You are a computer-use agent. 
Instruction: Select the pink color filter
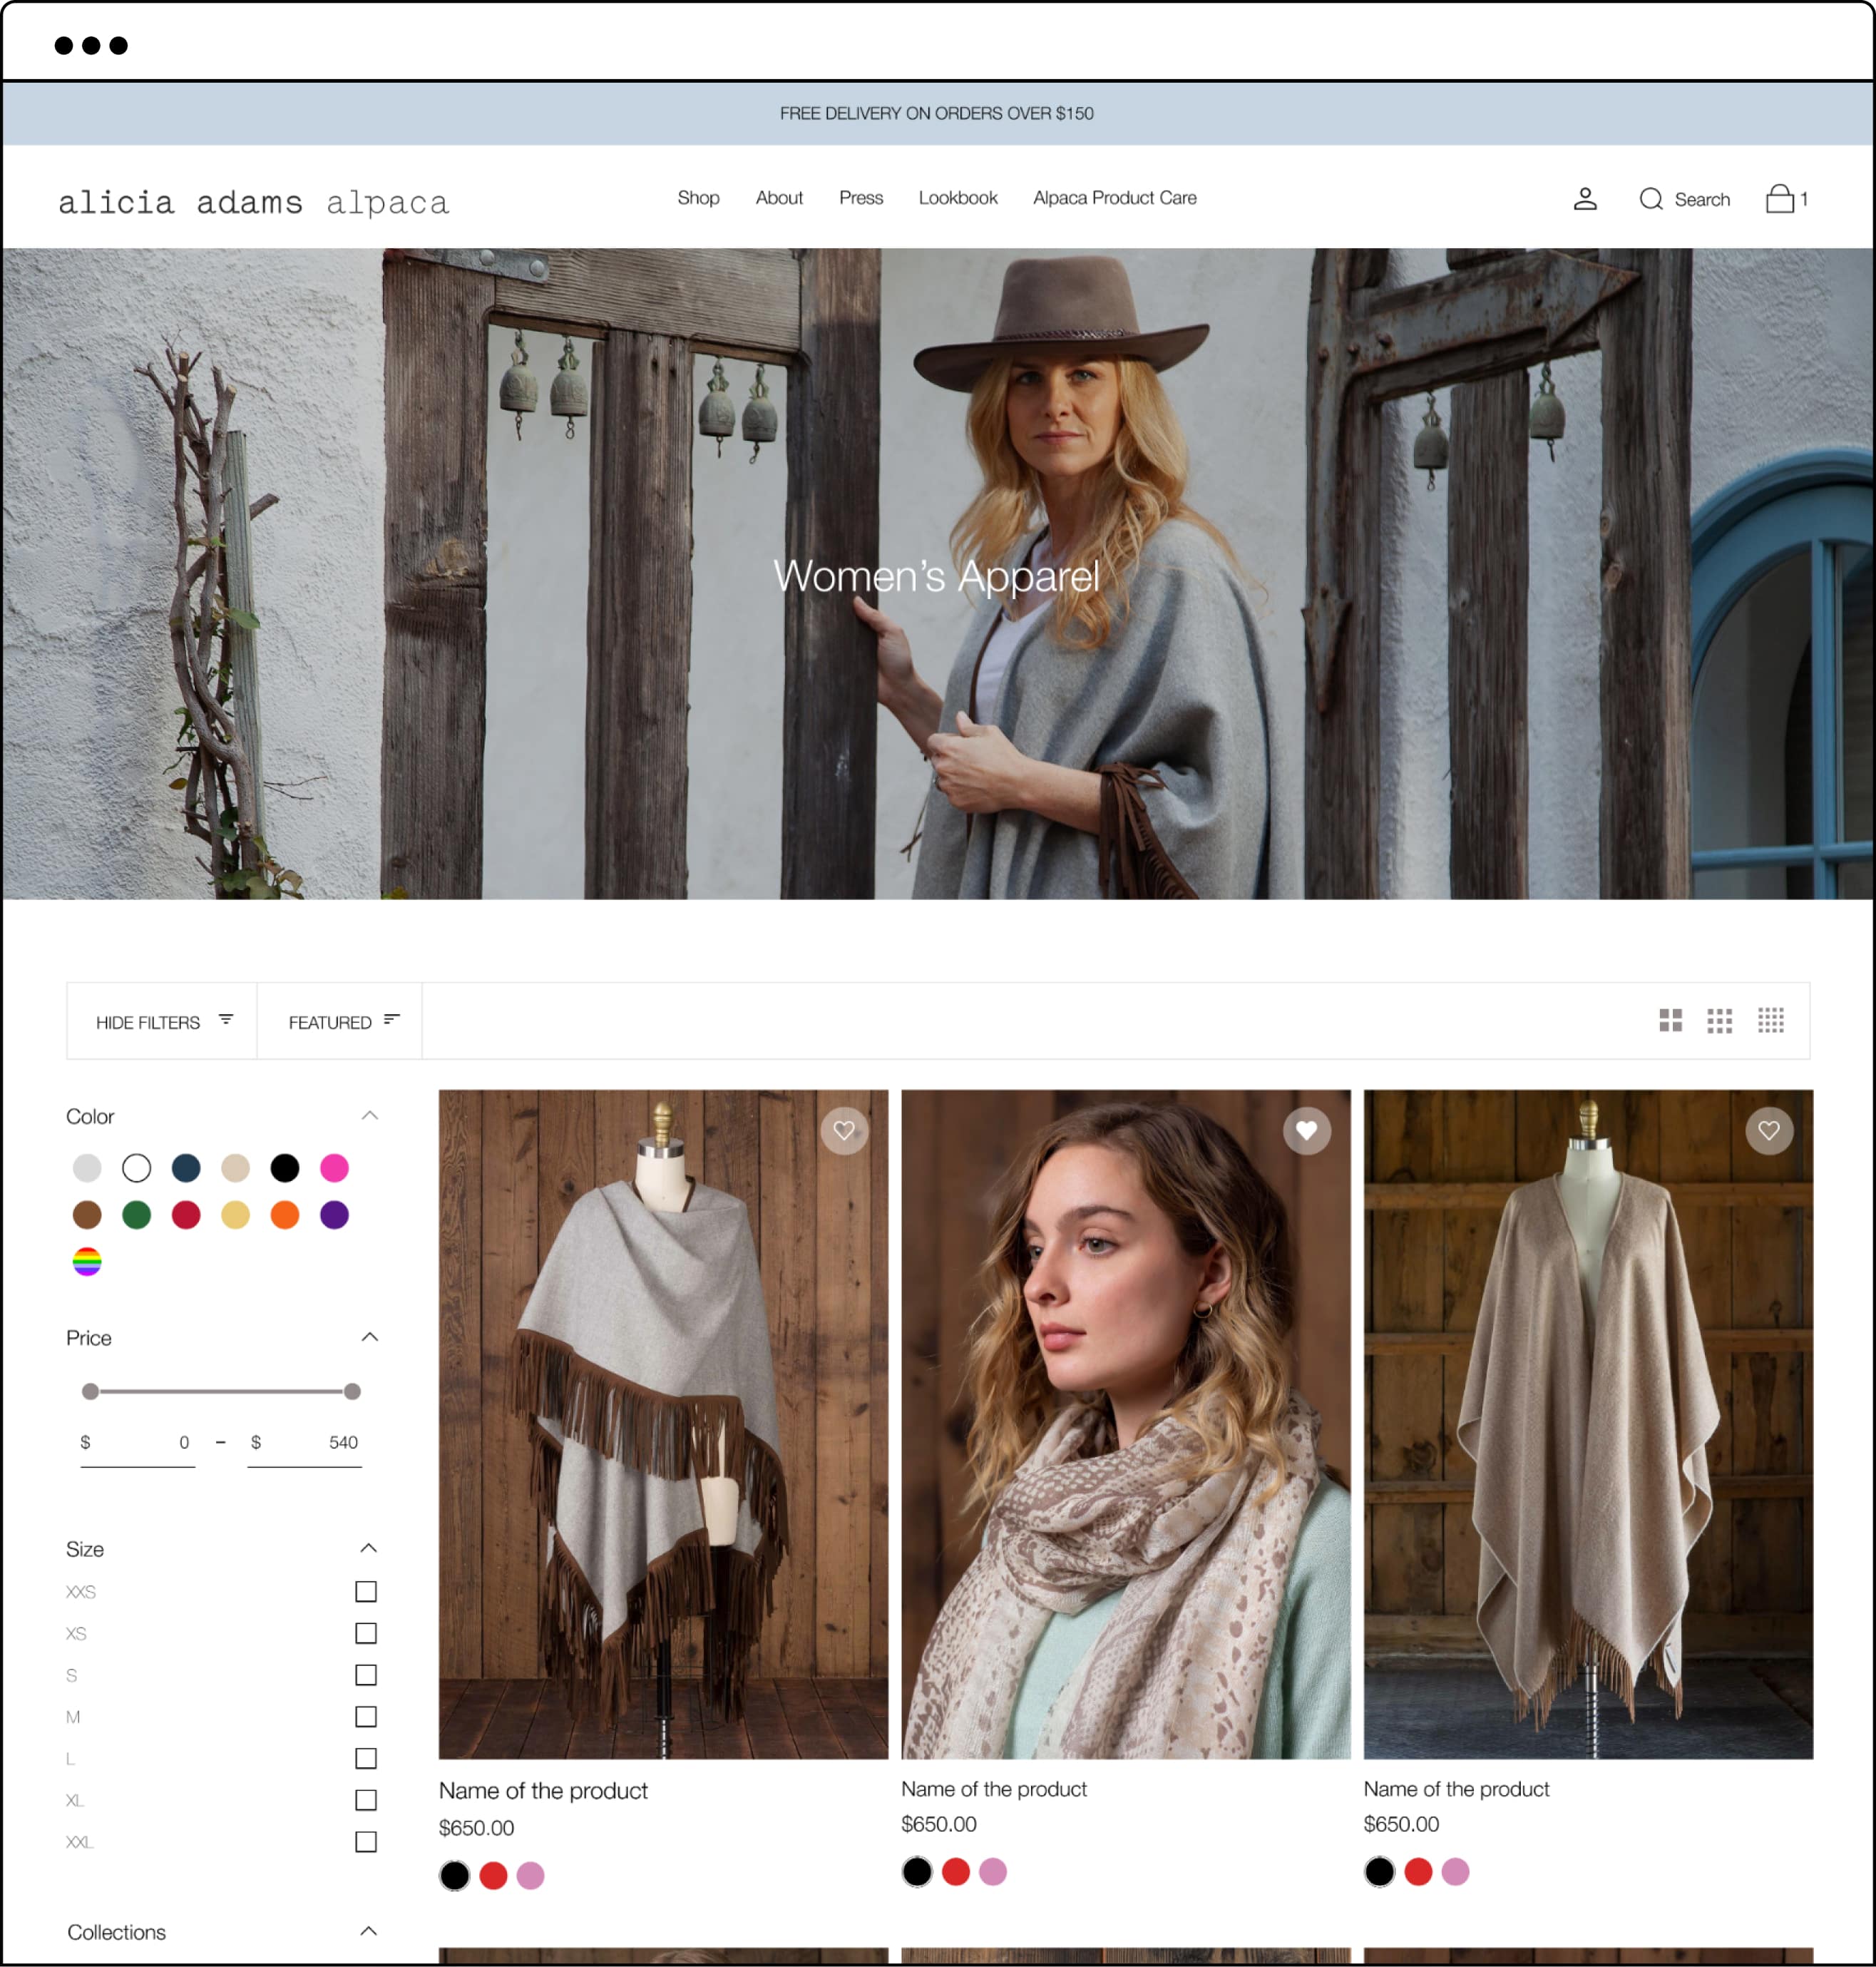point(334,1168)
